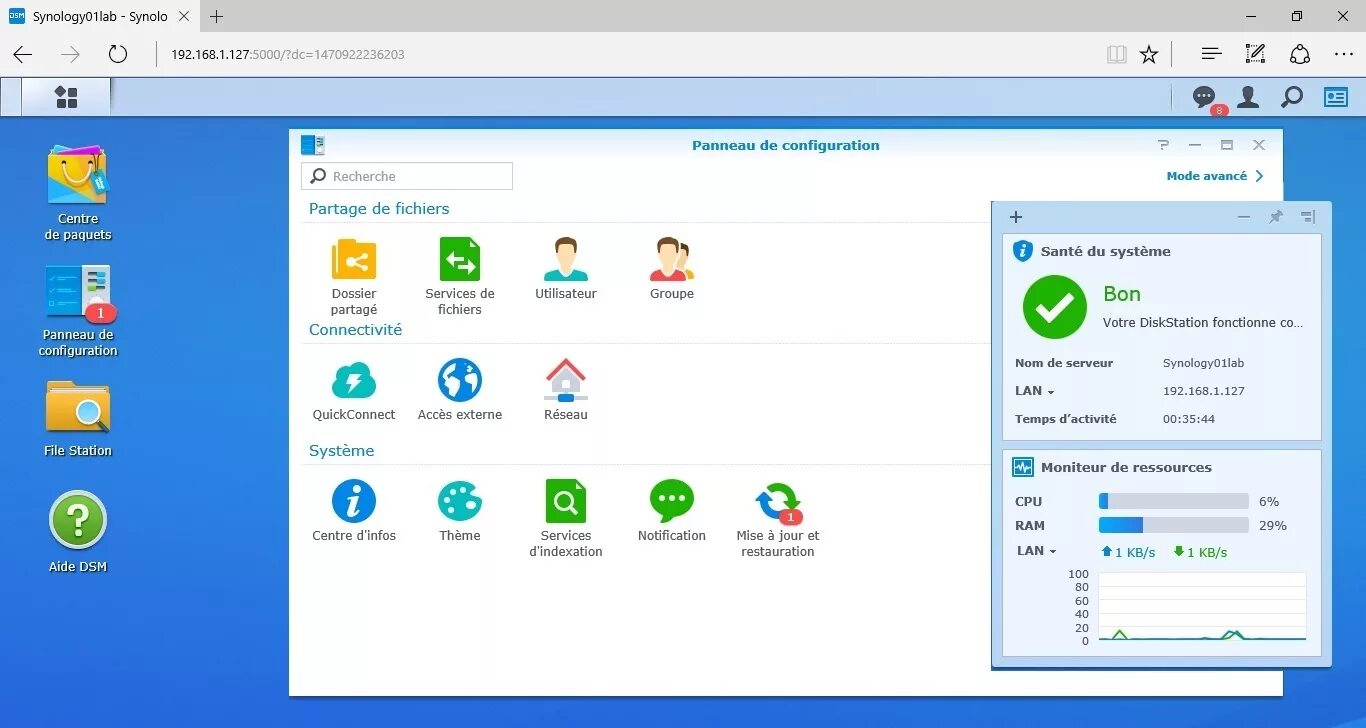Refresh the browser page

(118, 54)
